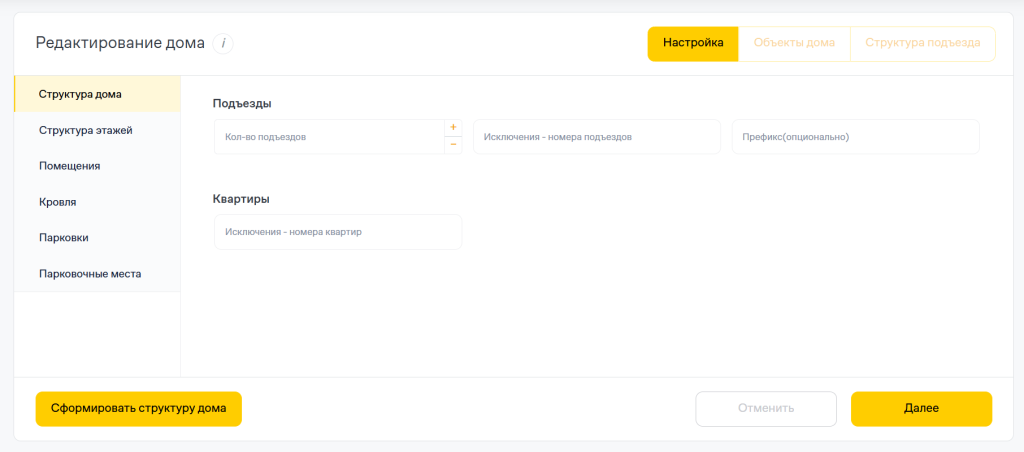Click the Исключения - номера квартир field
This screenshot has height=452, width=1024.
tap(338, 232)
